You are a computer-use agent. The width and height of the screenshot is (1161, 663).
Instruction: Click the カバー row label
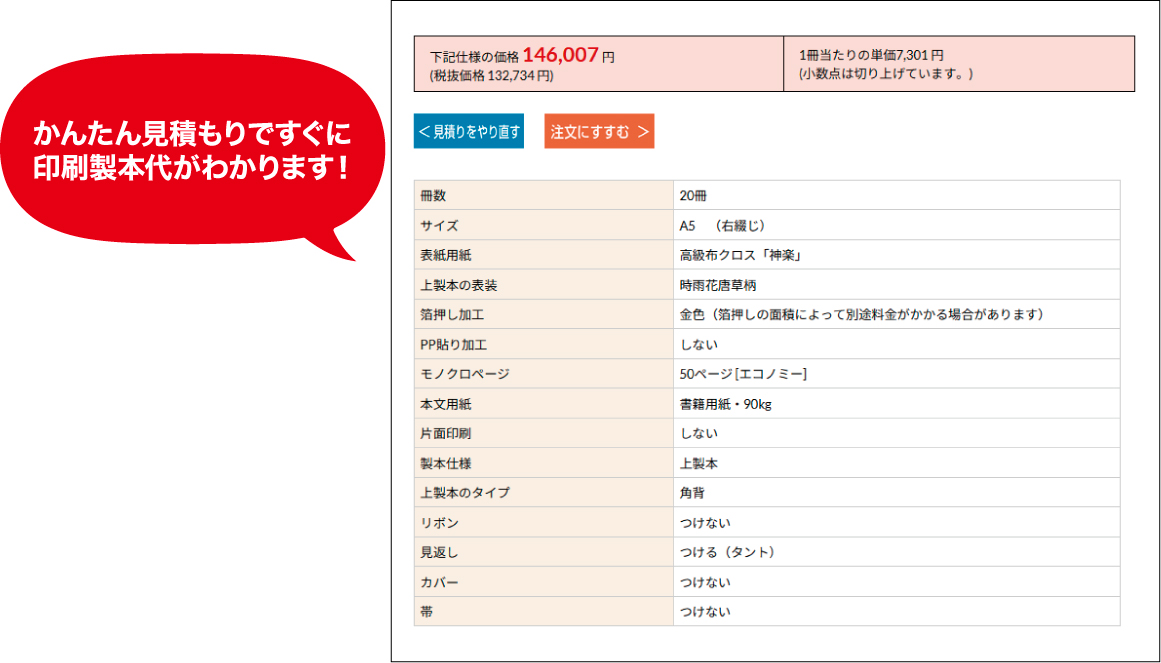tap(439, 582)
